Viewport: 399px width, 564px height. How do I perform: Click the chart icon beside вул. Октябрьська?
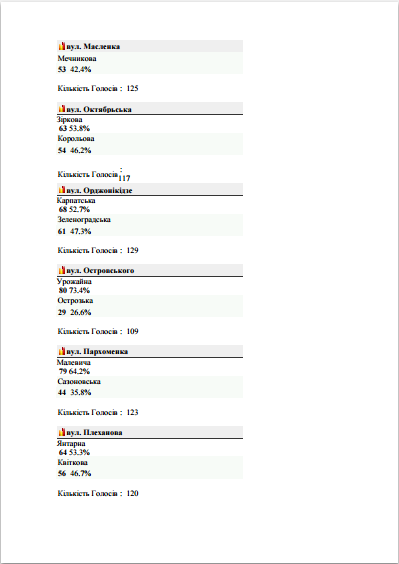(x=62, y=109)
